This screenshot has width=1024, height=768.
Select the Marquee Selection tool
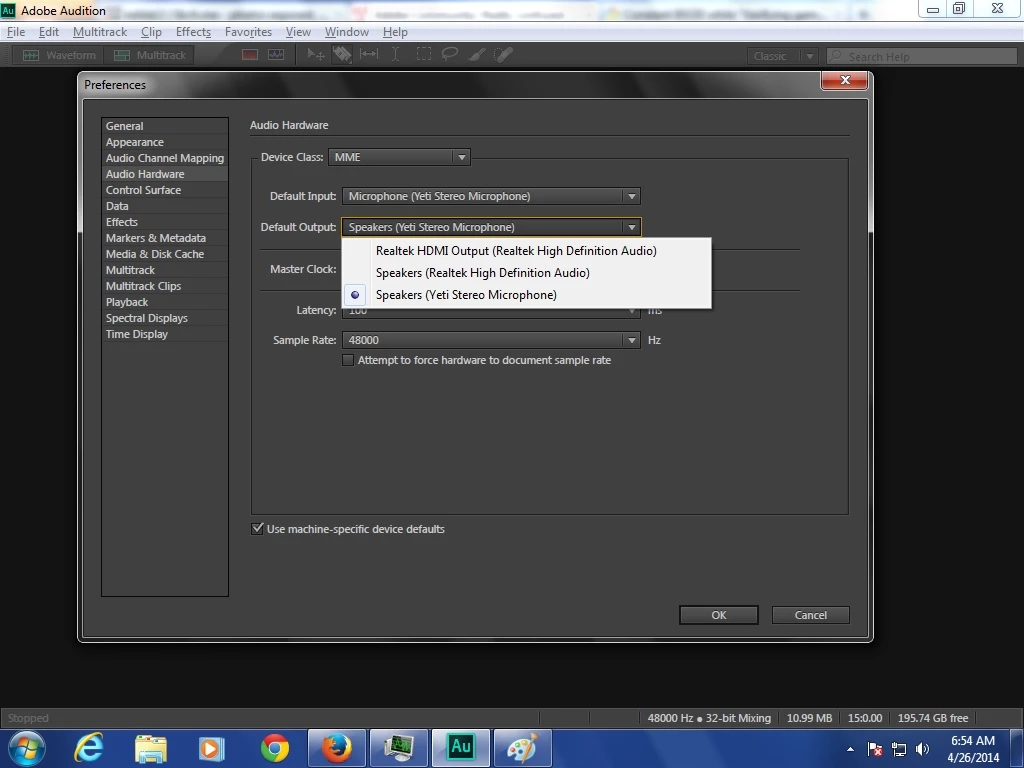424,55
